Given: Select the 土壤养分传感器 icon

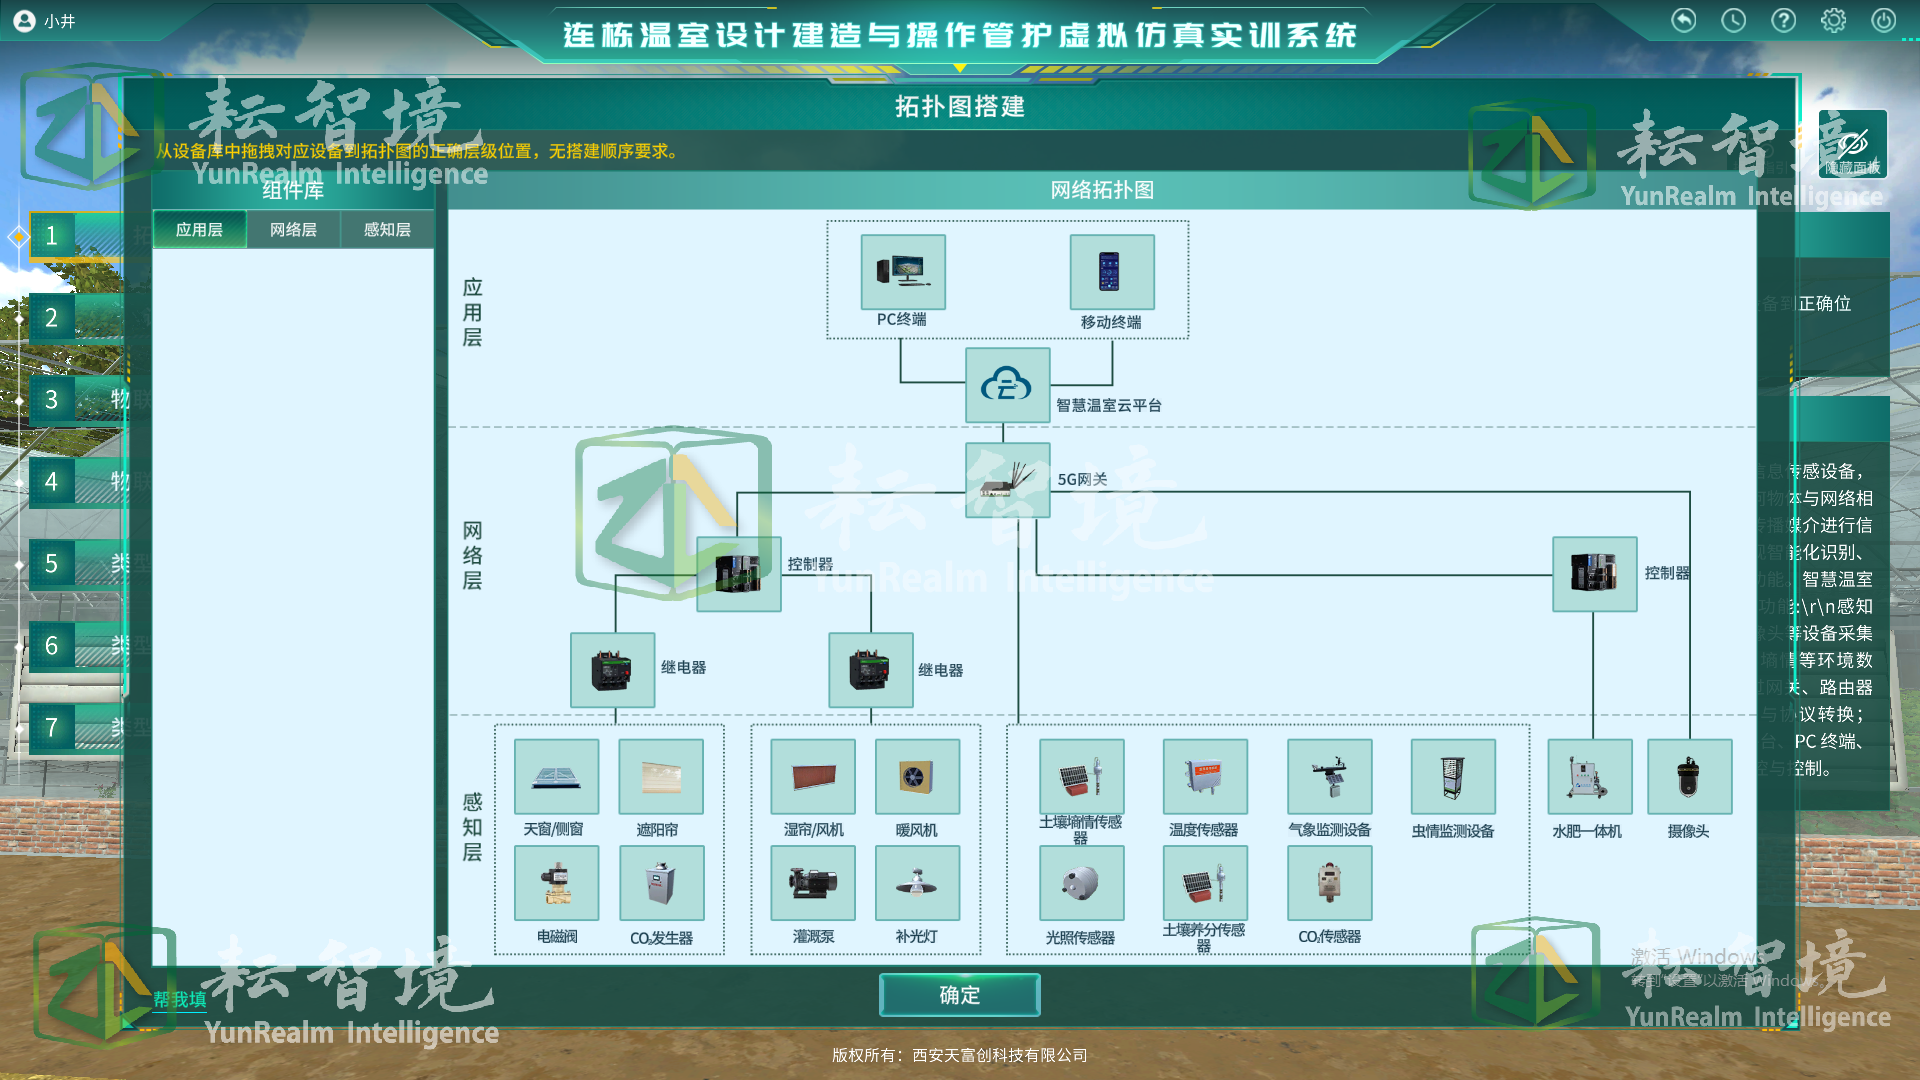Looking at the screenshot, I should [1206, 883].
